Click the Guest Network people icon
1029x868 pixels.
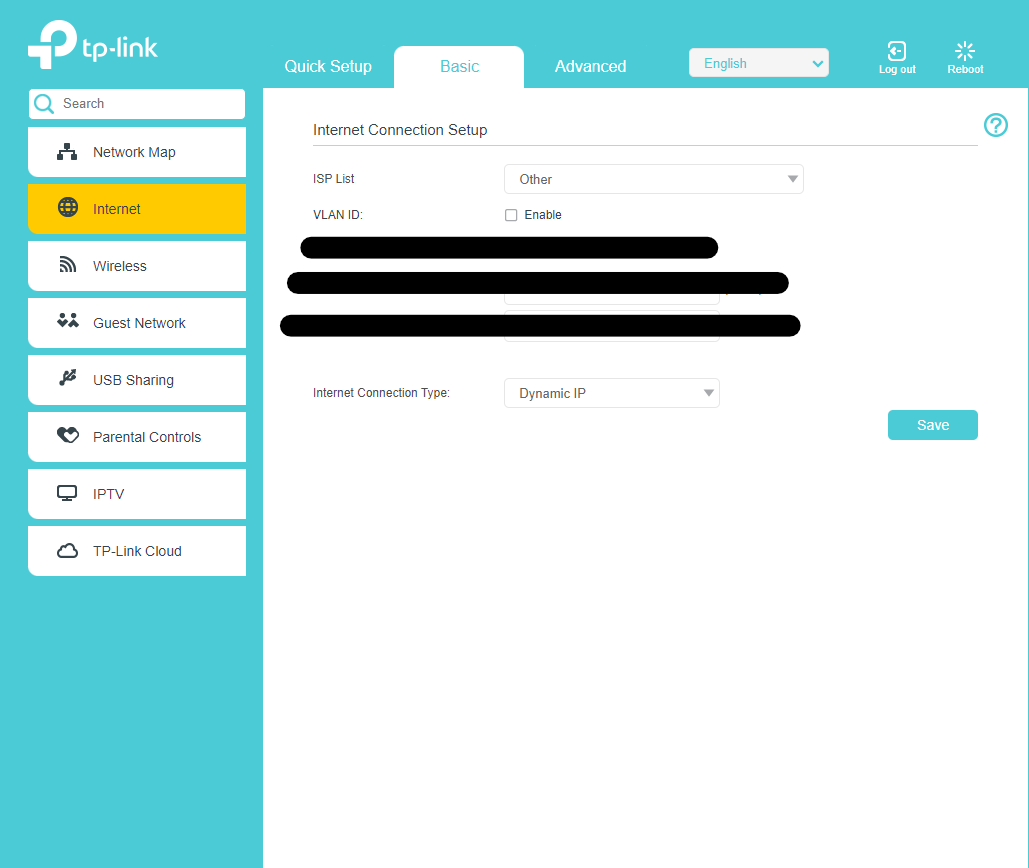(68, 321)
